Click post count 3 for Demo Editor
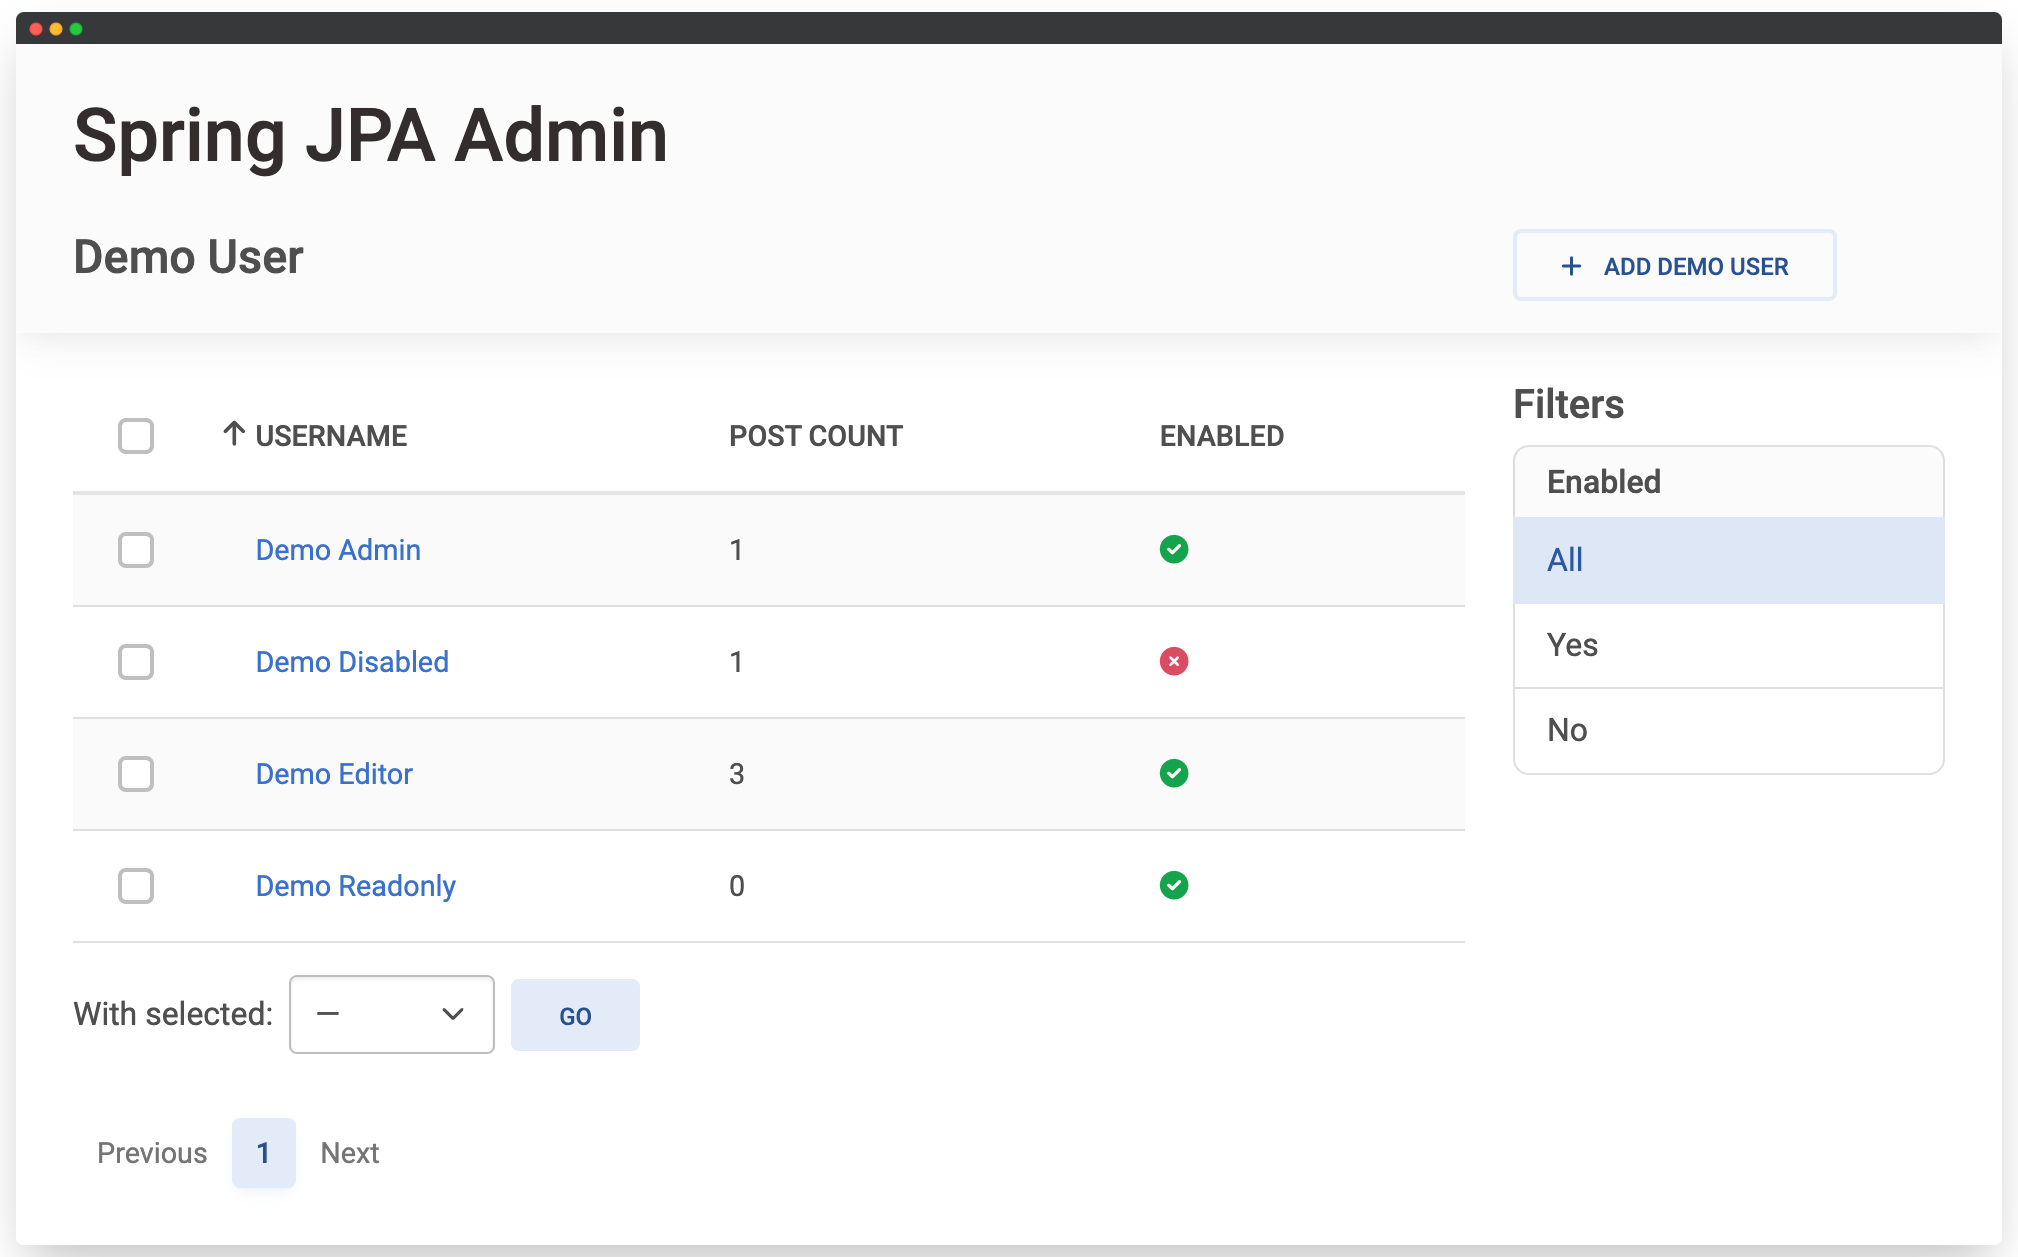 pyautogui.click(x=737, y=774)
